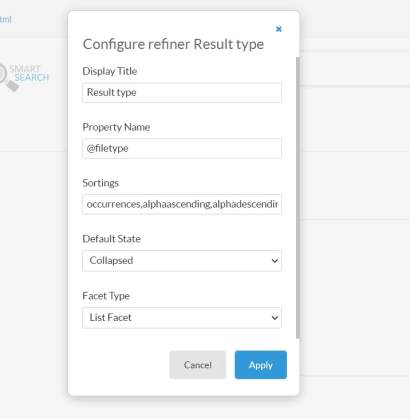Click the Default State label
The width and height of the screenshot is (410, 419).
(111, 239)
